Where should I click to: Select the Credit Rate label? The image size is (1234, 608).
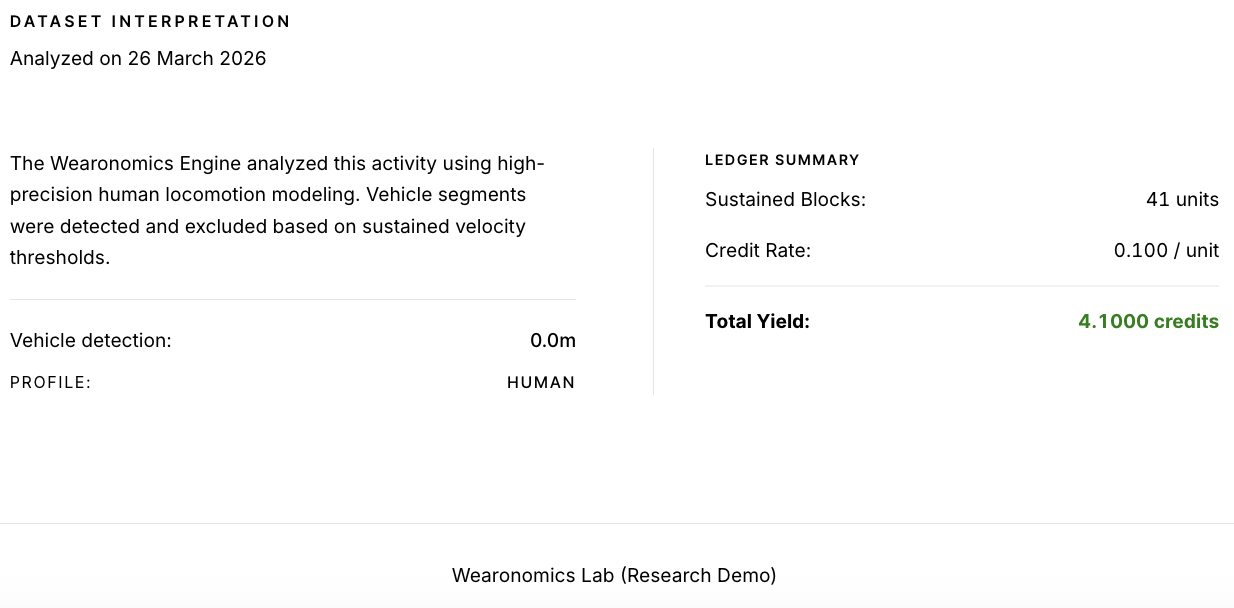coord(758,250)
